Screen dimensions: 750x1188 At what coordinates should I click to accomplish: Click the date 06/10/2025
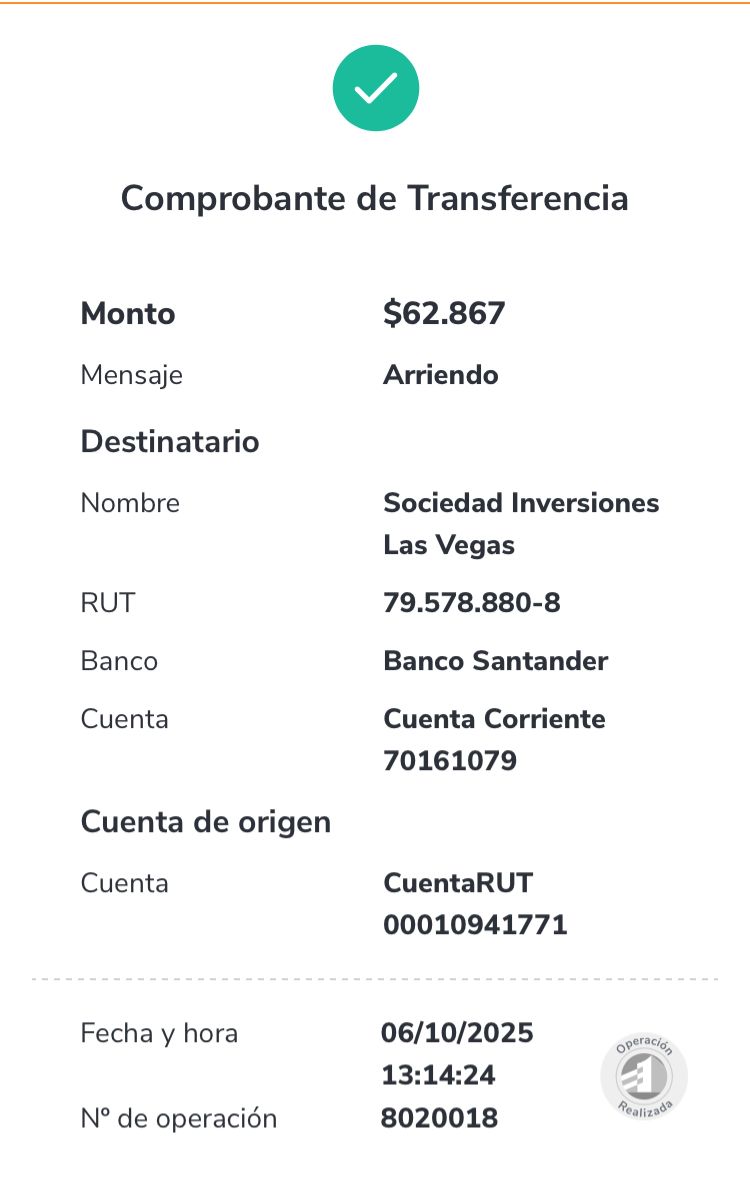457,1033
